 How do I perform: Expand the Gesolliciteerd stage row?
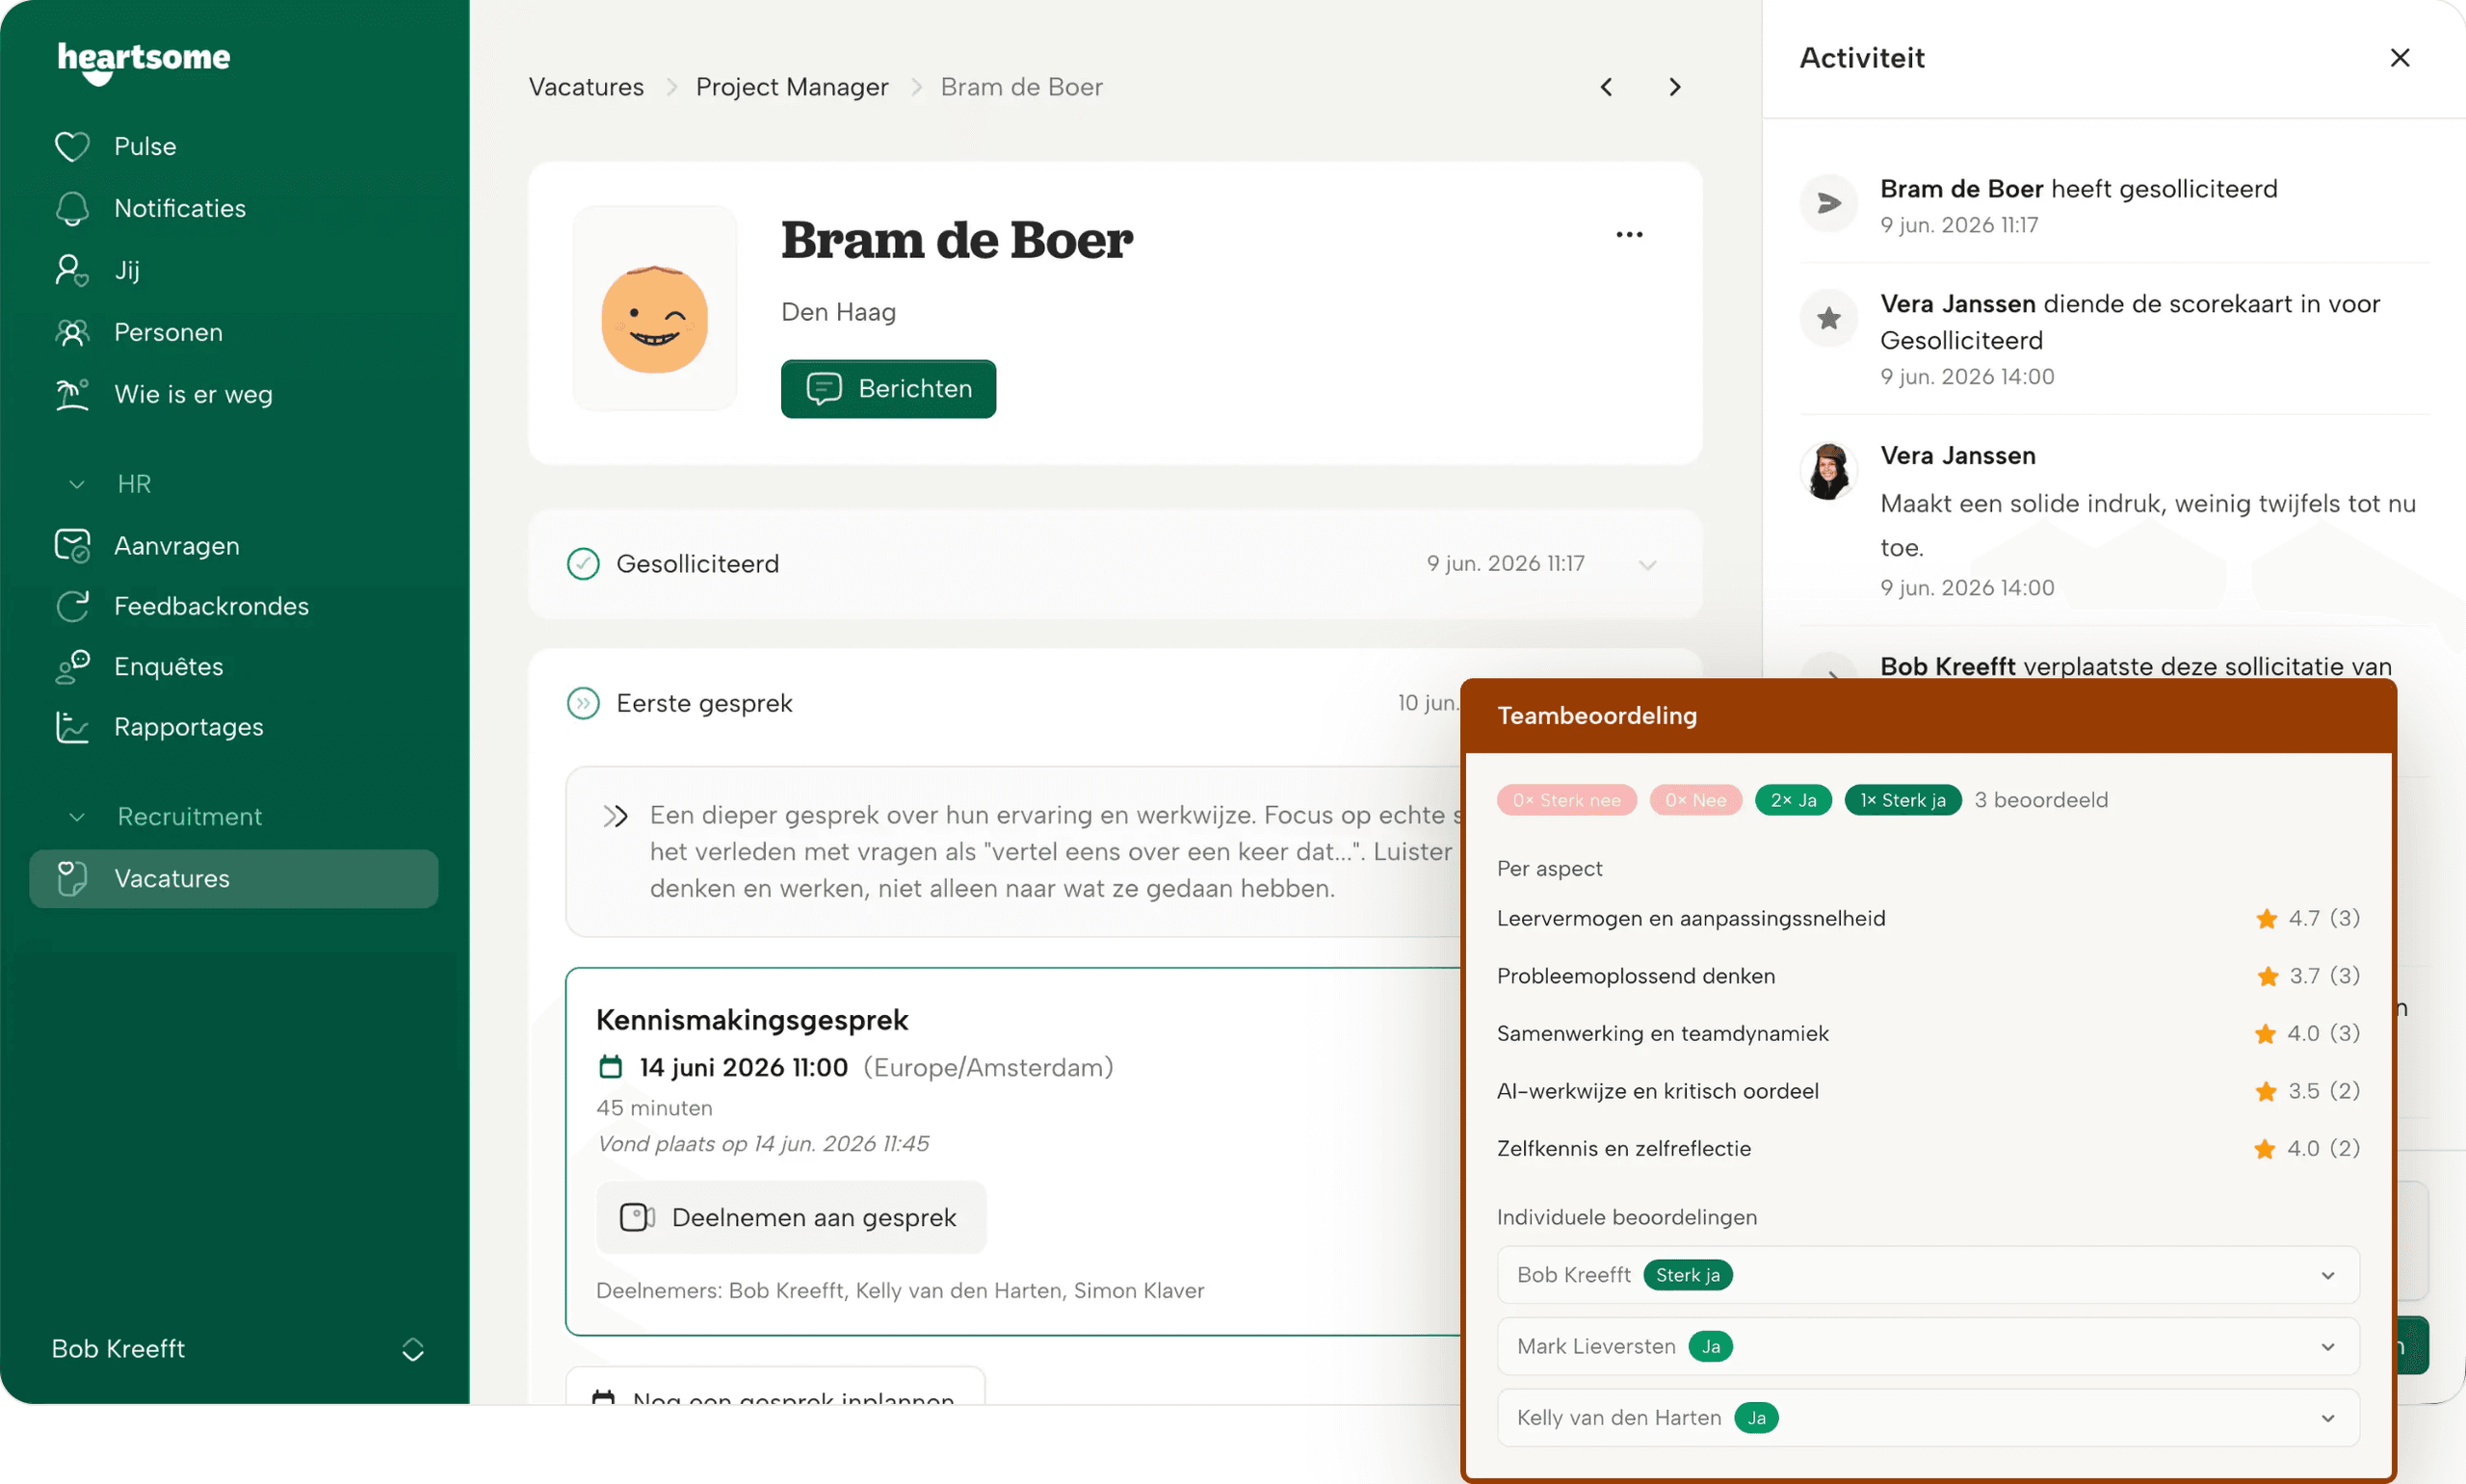1115,564
